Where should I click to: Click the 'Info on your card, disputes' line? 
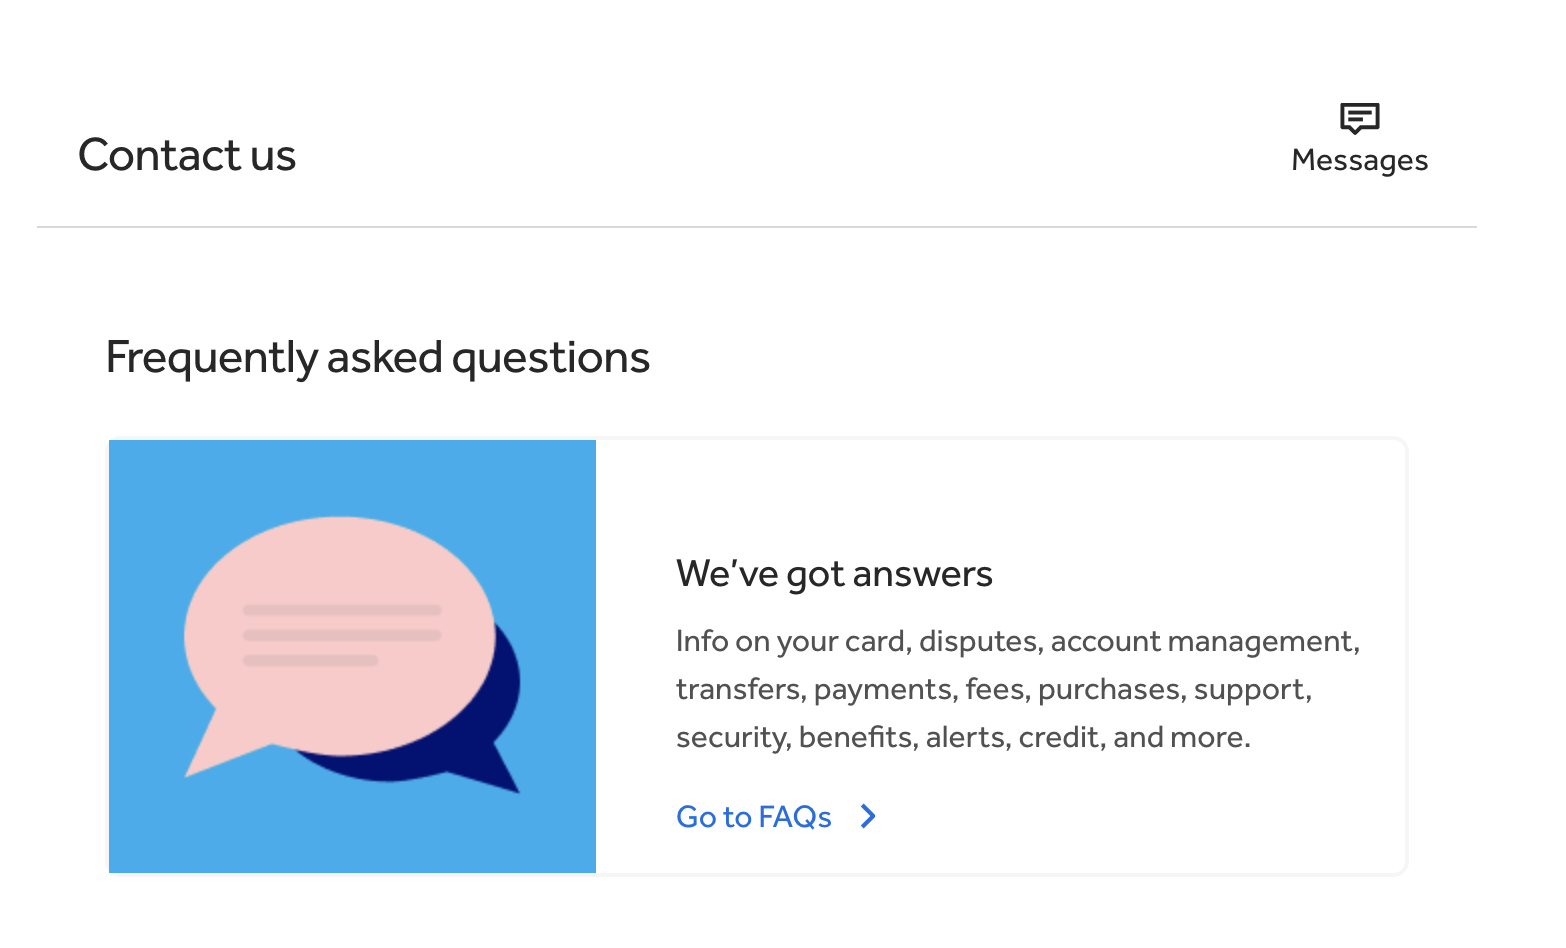tap(1018, 641)
